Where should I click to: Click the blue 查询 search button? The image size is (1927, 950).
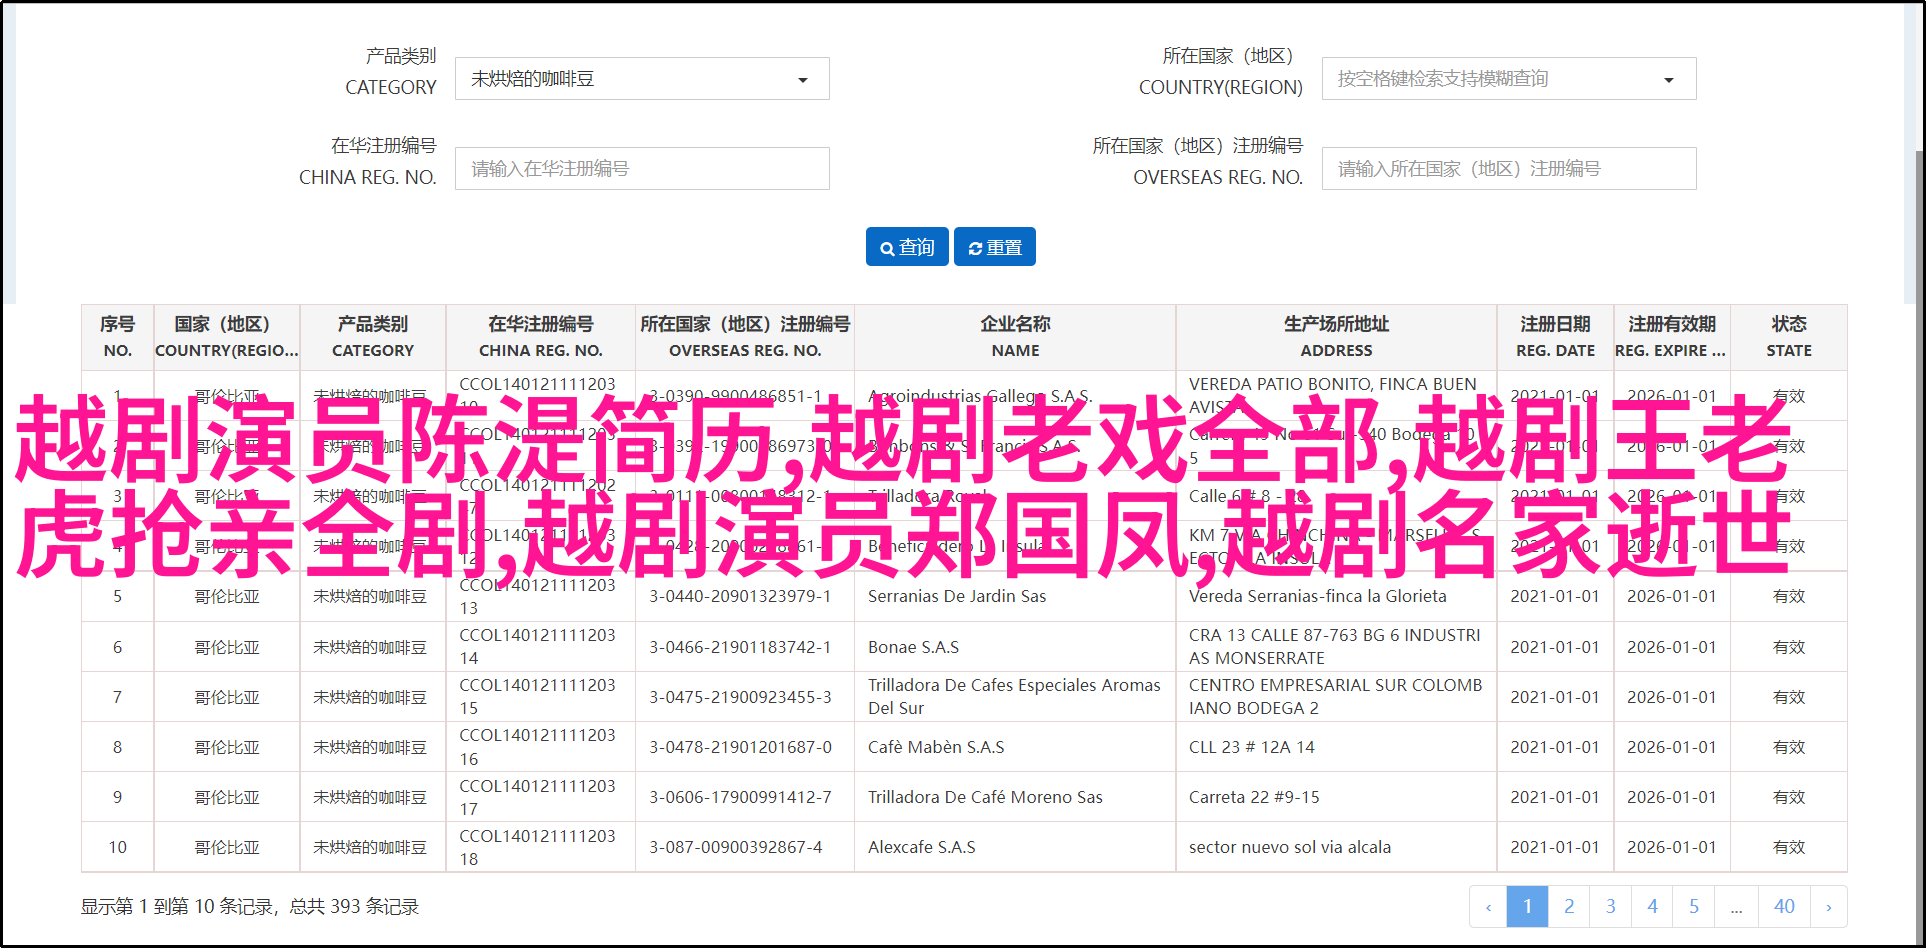[x=907, y=247]
